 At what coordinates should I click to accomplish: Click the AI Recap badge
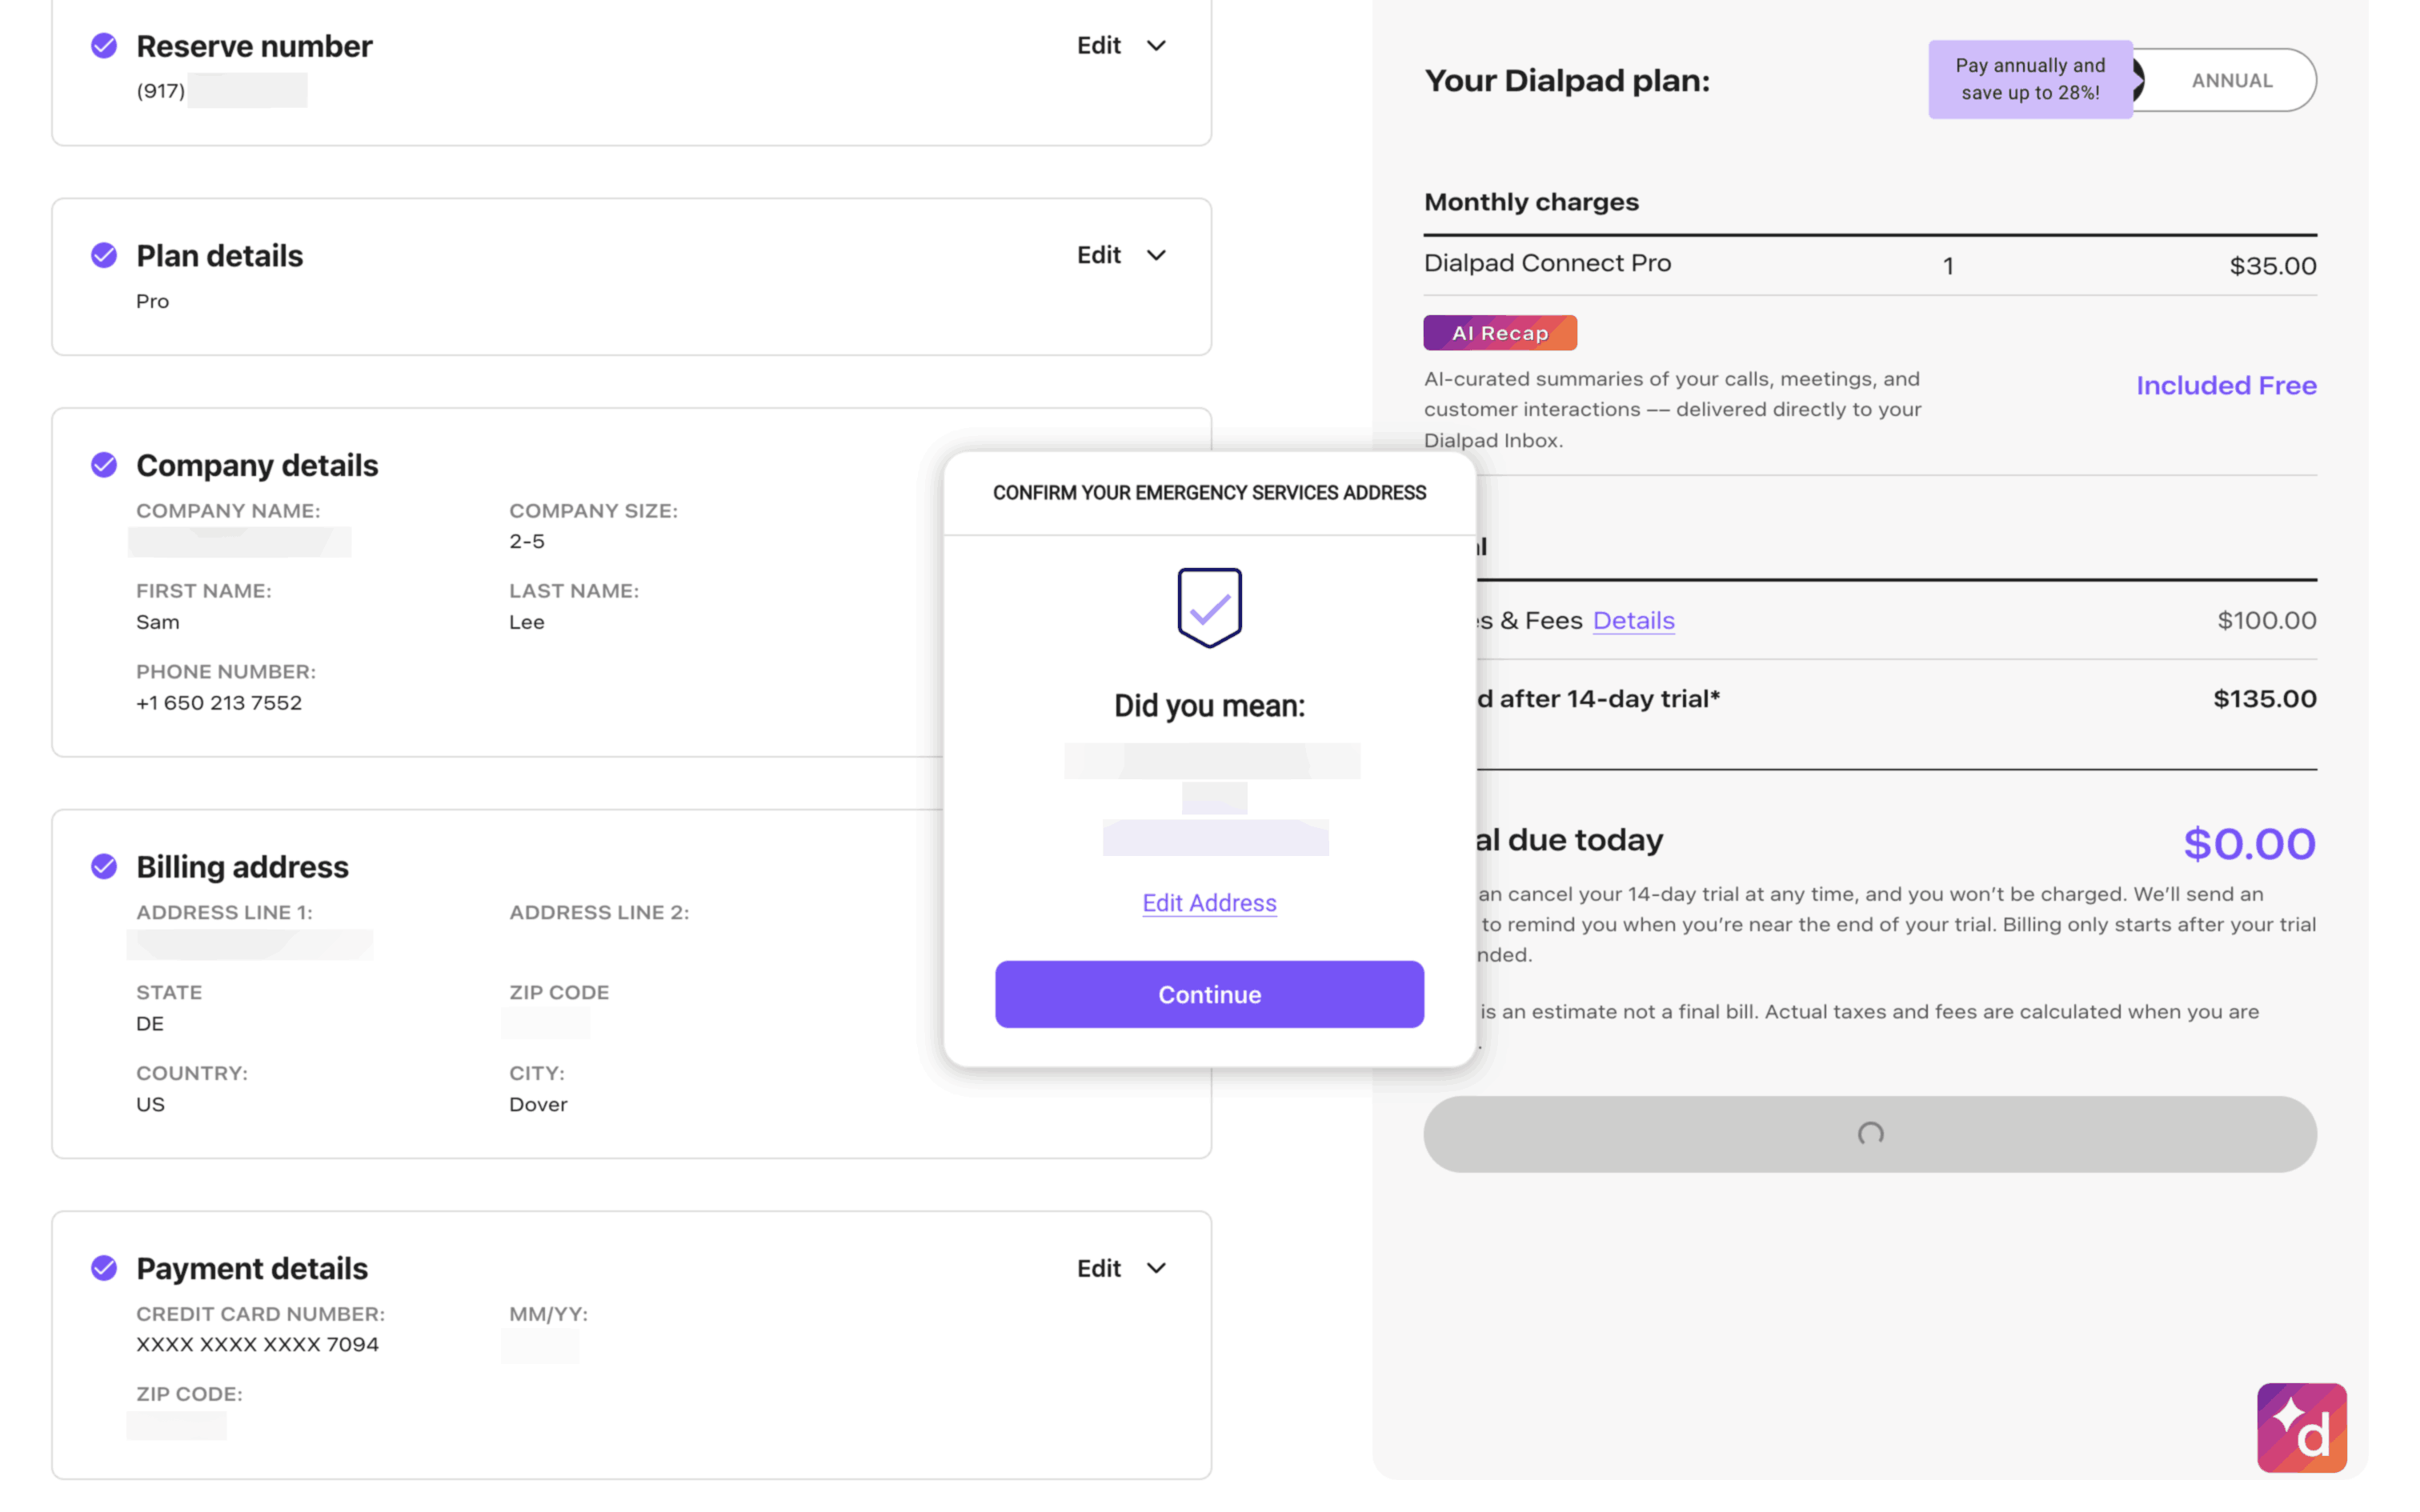tap(1499, 333)
